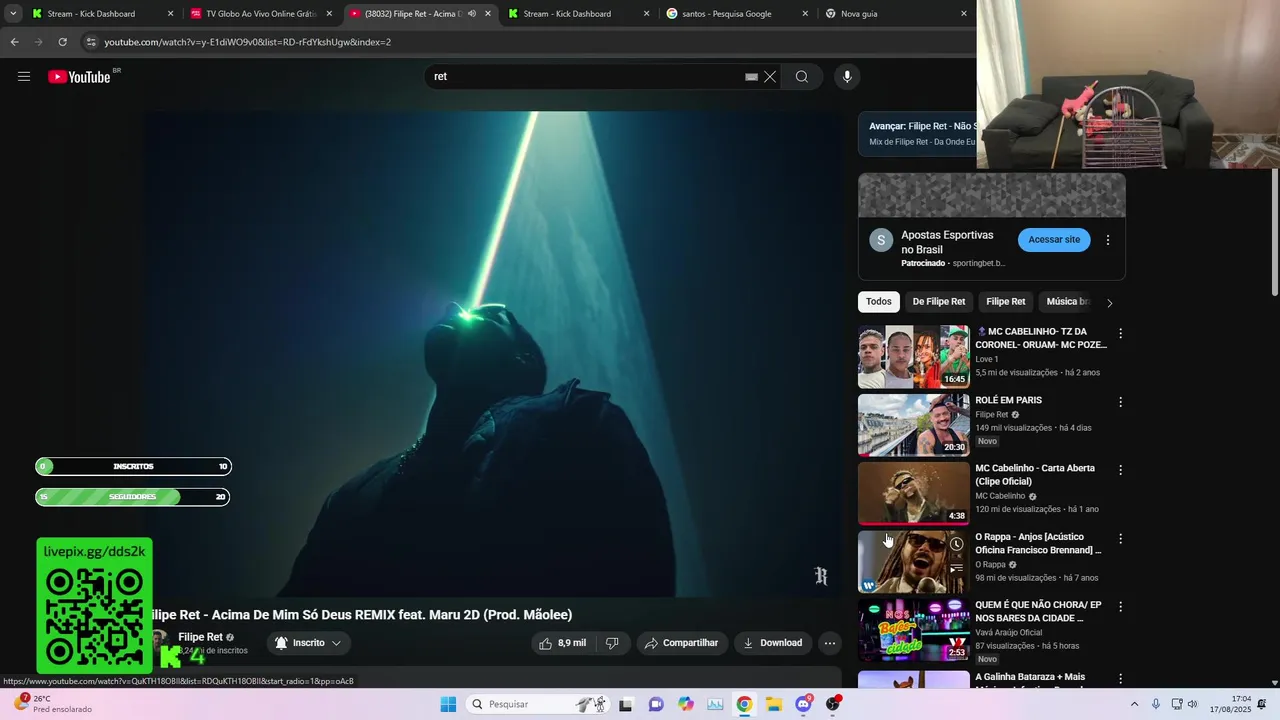
Task: Open Quem é que não chora thumbnail
Action: (x=914, y=630)
